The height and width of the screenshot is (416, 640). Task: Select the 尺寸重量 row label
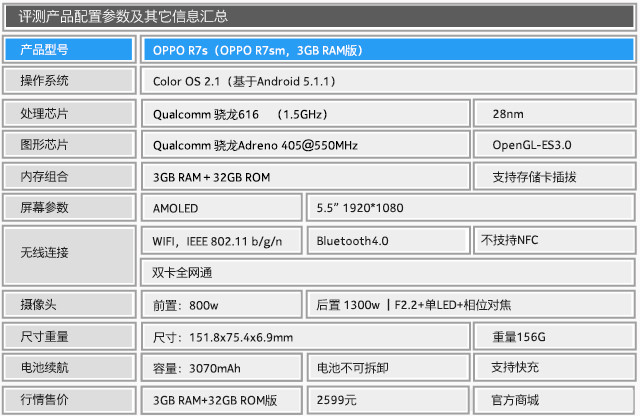69,336
